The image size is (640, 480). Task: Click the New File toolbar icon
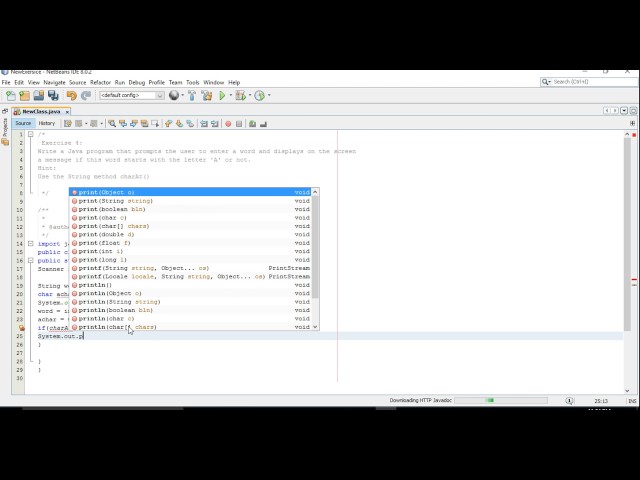(11, 96)
